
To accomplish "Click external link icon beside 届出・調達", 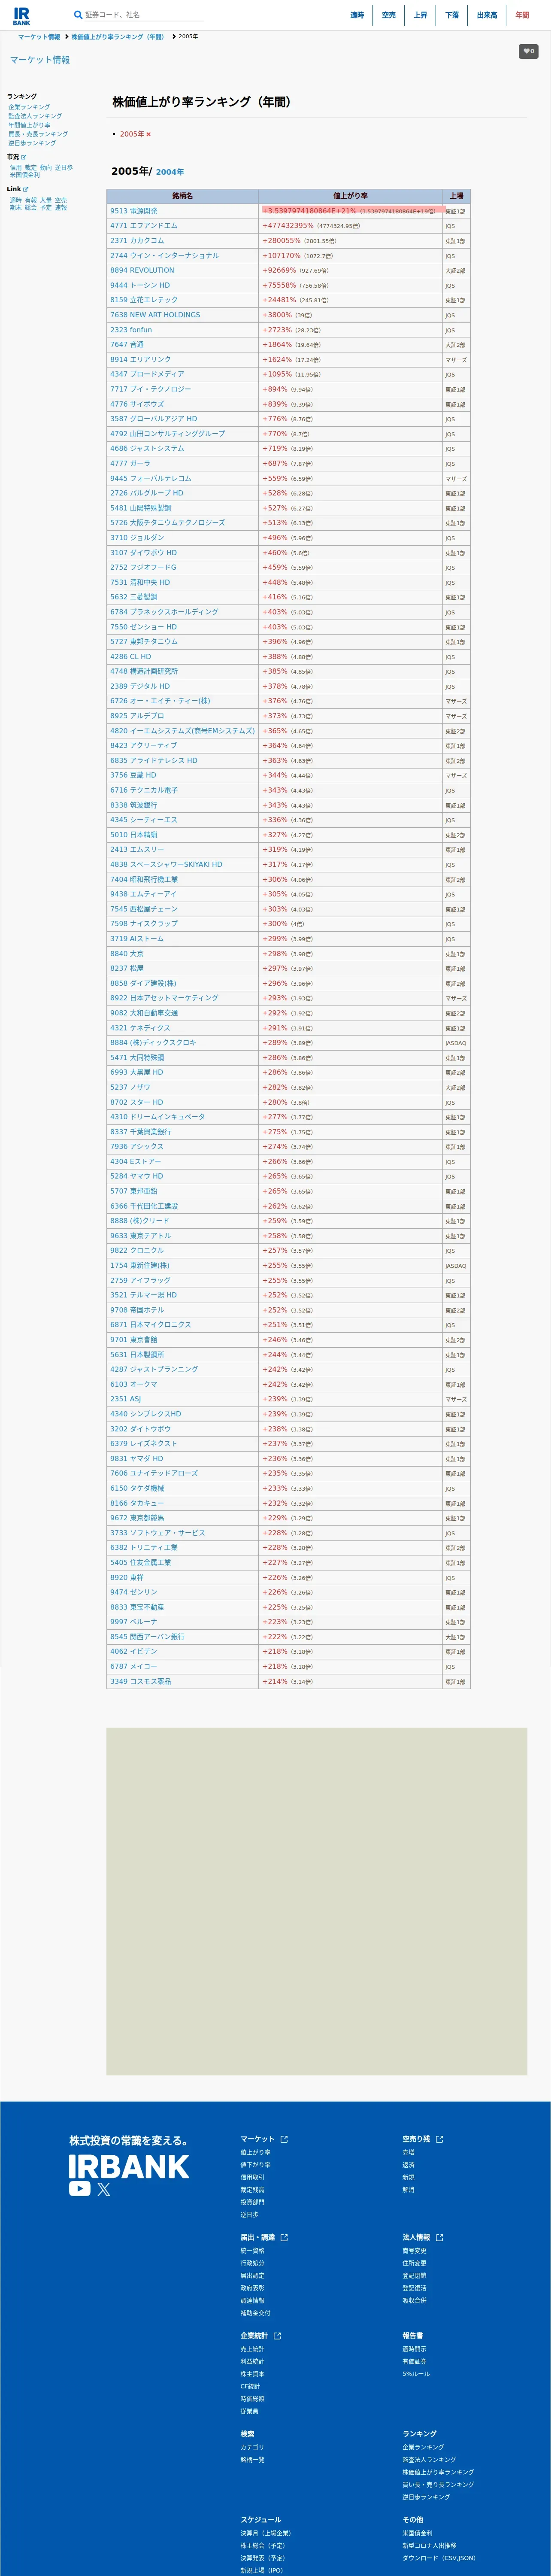I will click(x=284, y=2237).
